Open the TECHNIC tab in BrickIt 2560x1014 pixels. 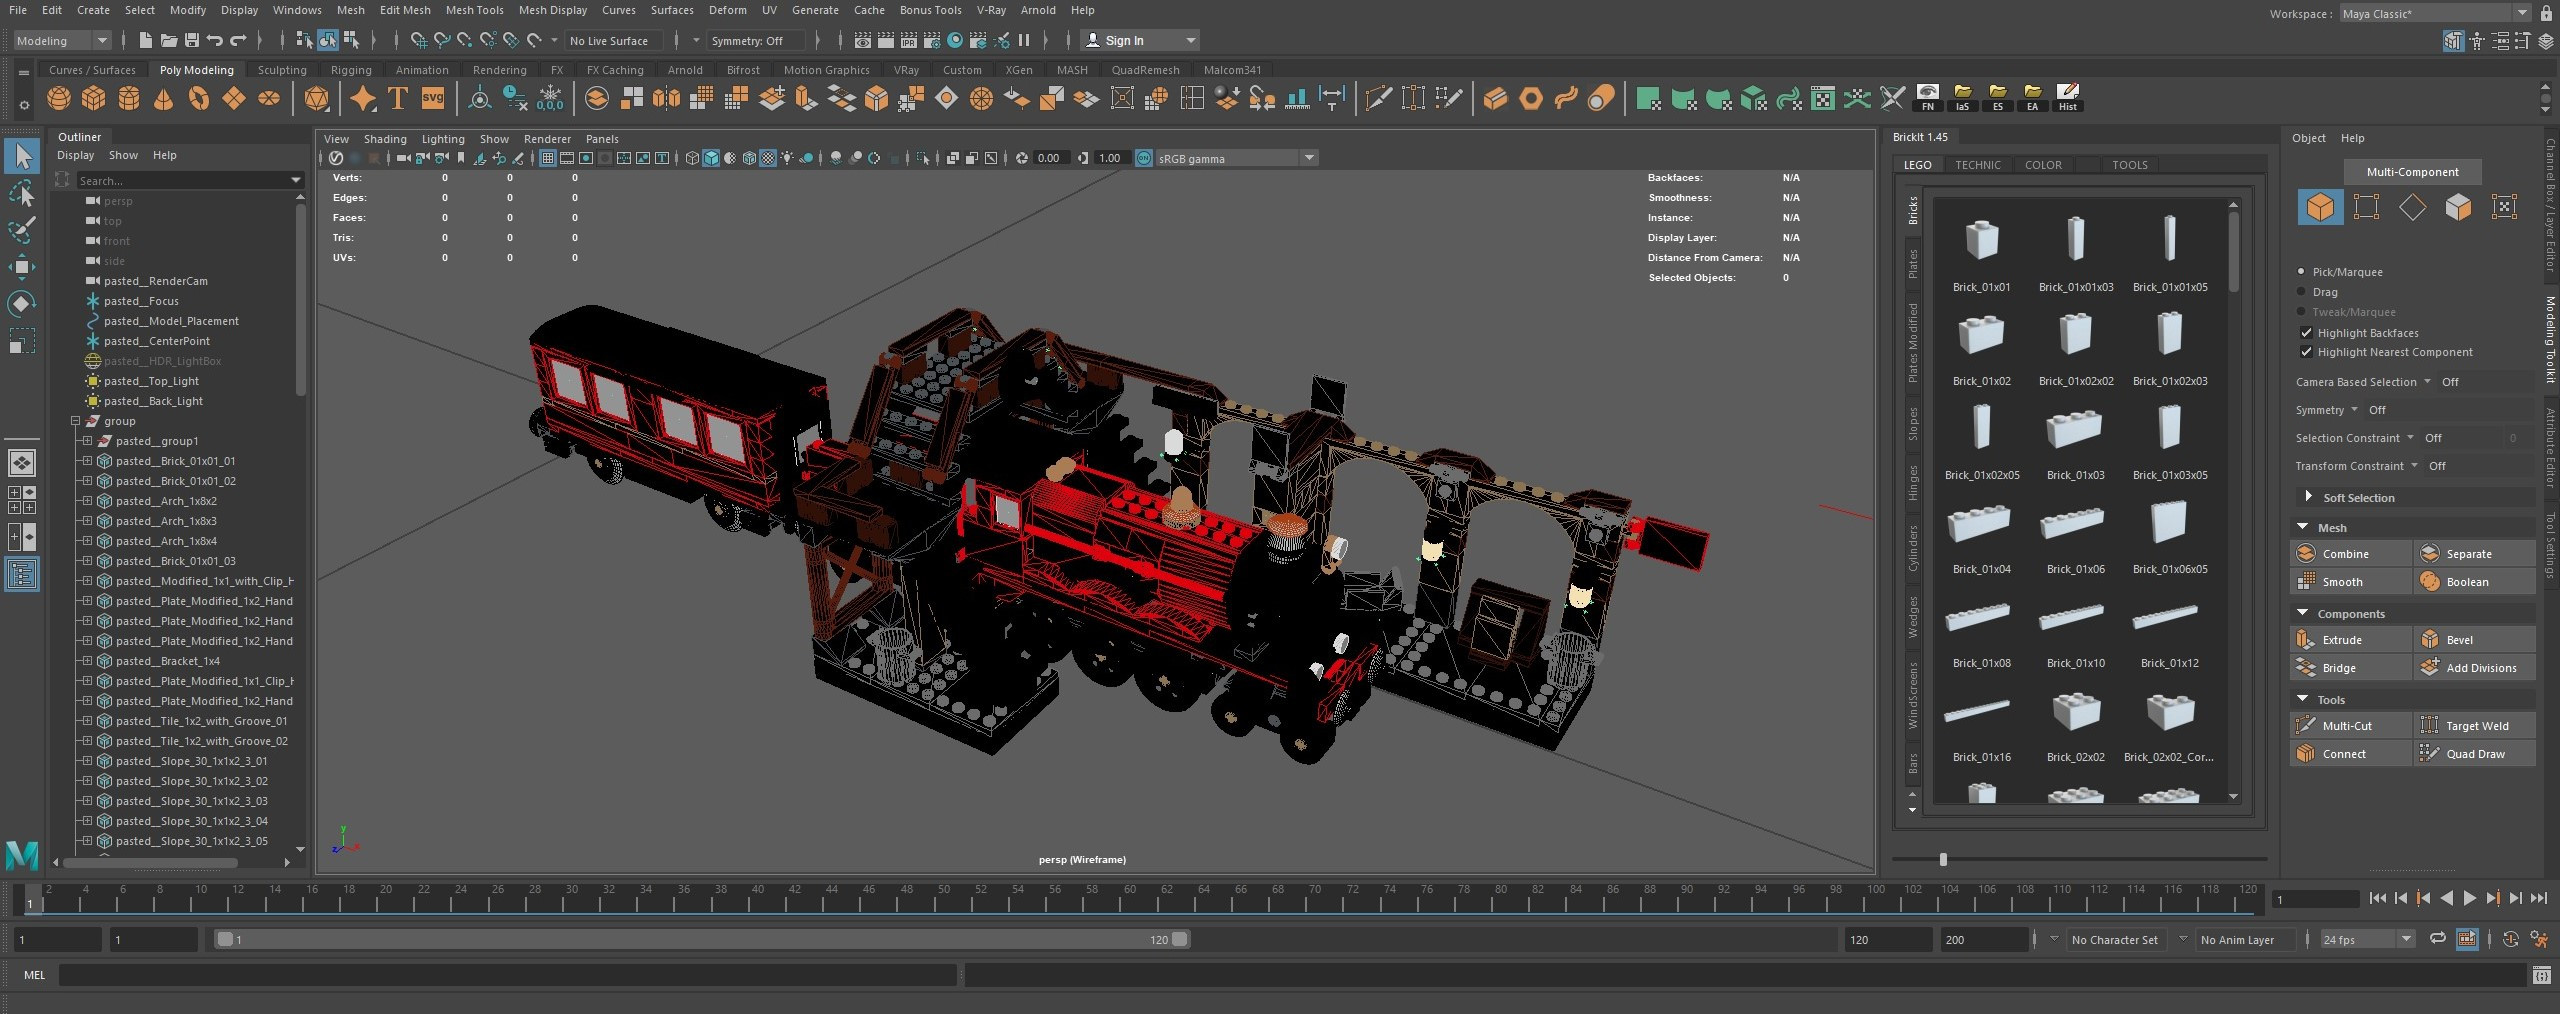pos(1978,165)
